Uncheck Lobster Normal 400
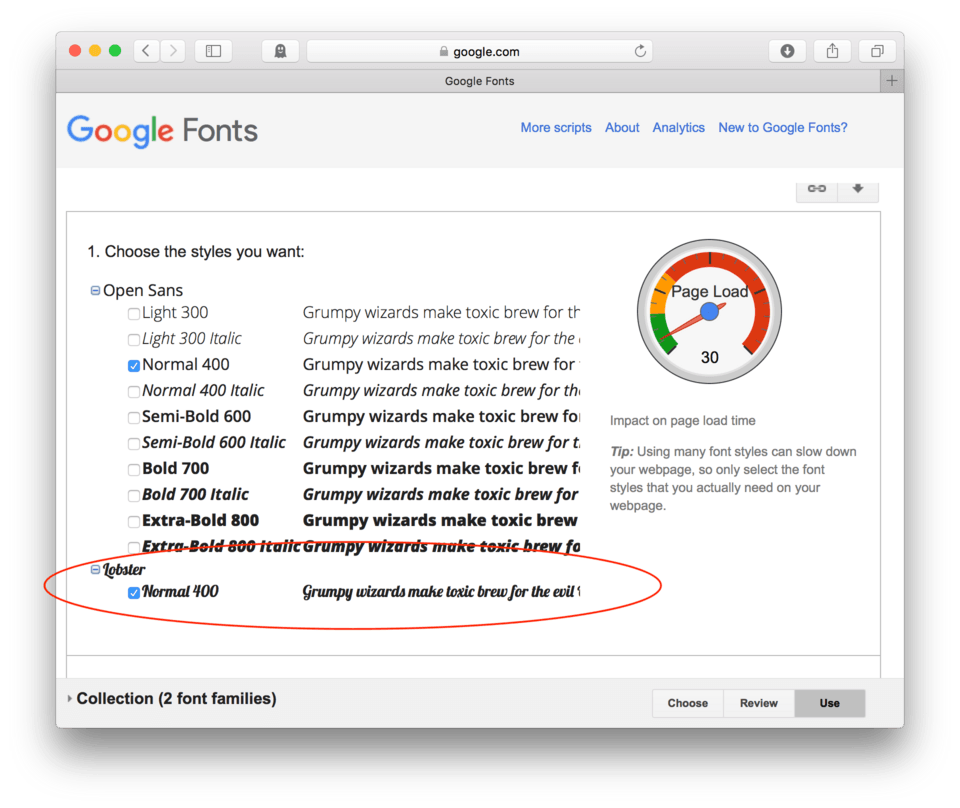 [x=133, y=593]
